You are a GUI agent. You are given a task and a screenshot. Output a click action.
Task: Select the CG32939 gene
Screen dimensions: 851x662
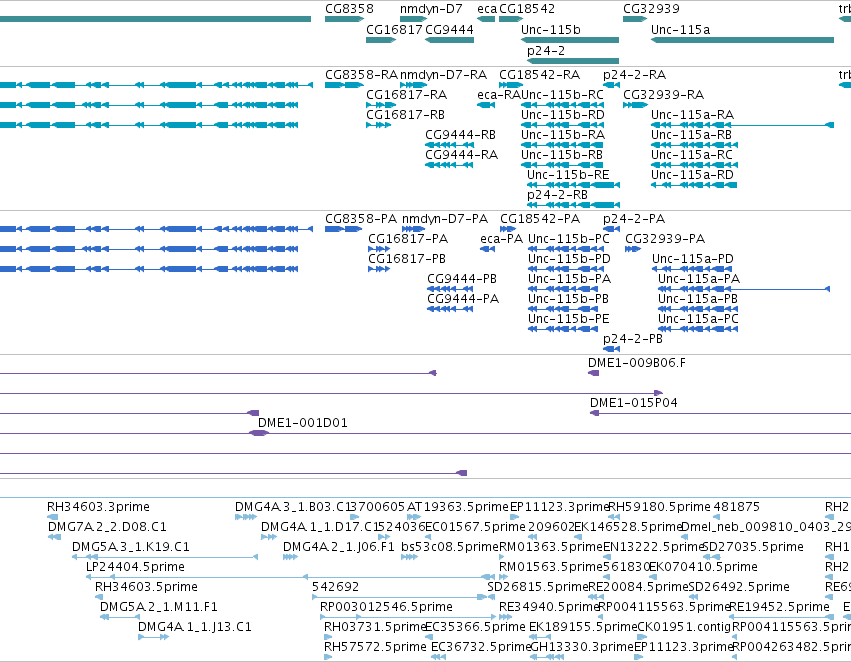click(x=635, y=19)
